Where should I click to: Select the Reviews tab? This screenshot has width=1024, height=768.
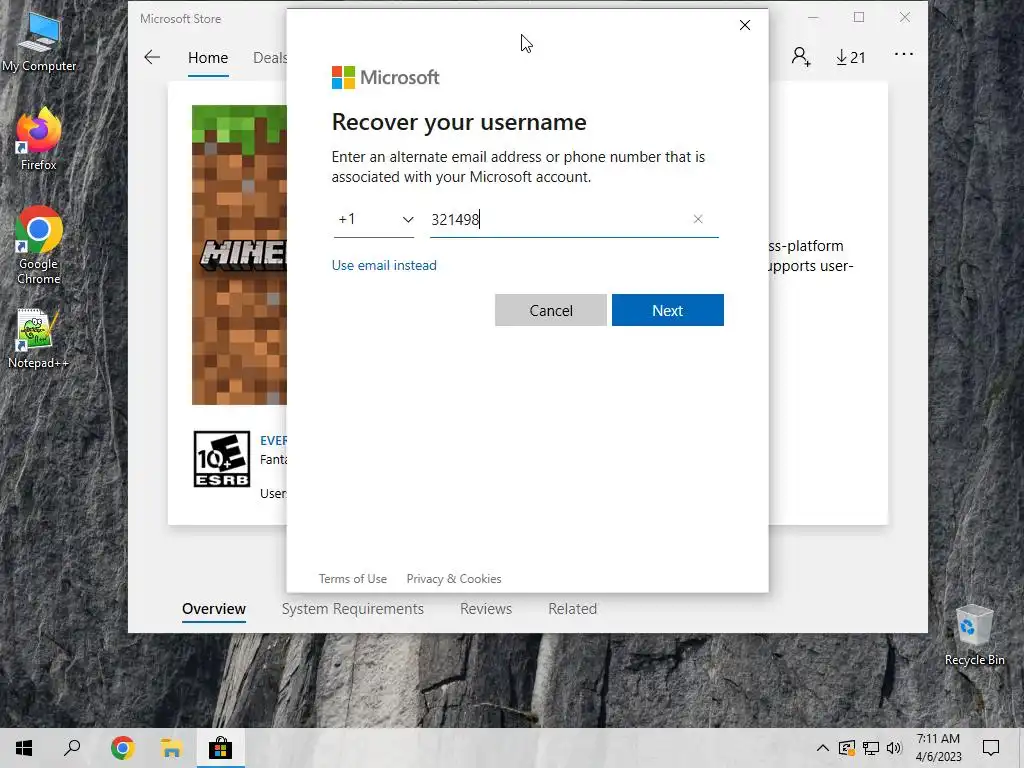(486, 609)
